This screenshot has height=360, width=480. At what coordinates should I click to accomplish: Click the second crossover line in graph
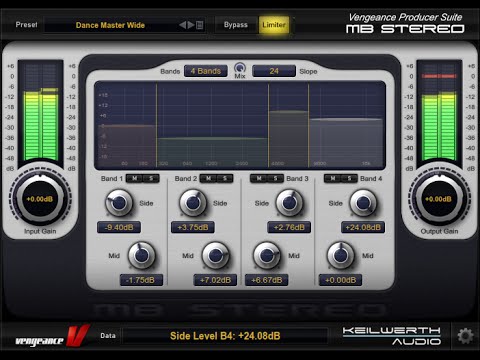[268, 126]
